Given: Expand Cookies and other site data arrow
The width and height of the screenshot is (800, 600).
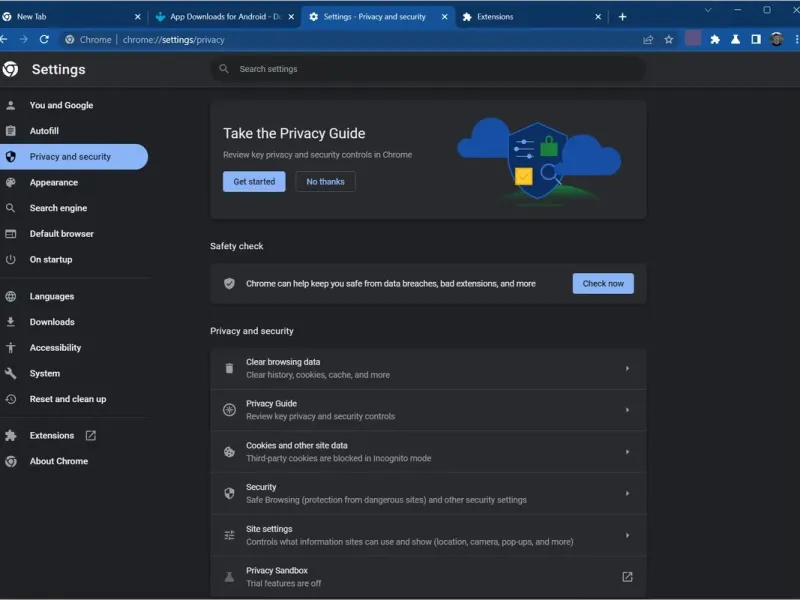Looking at the screenshot, I should coord(627,452).
